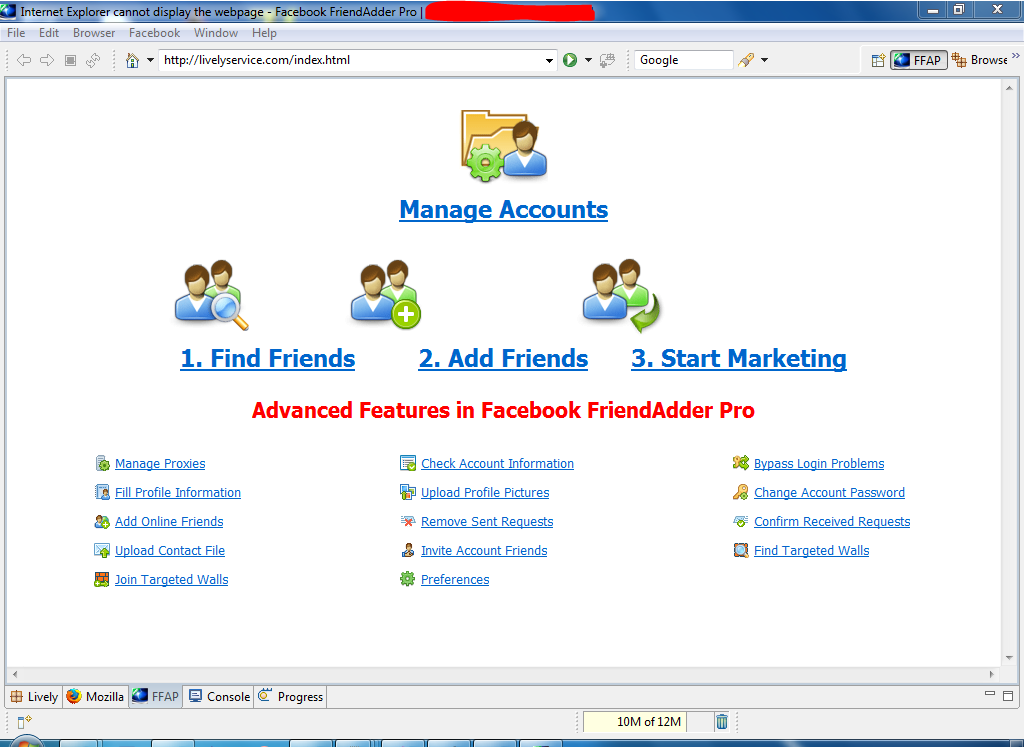Click the Stop loading button
1024x747 pixels.
tap(71, 60)
